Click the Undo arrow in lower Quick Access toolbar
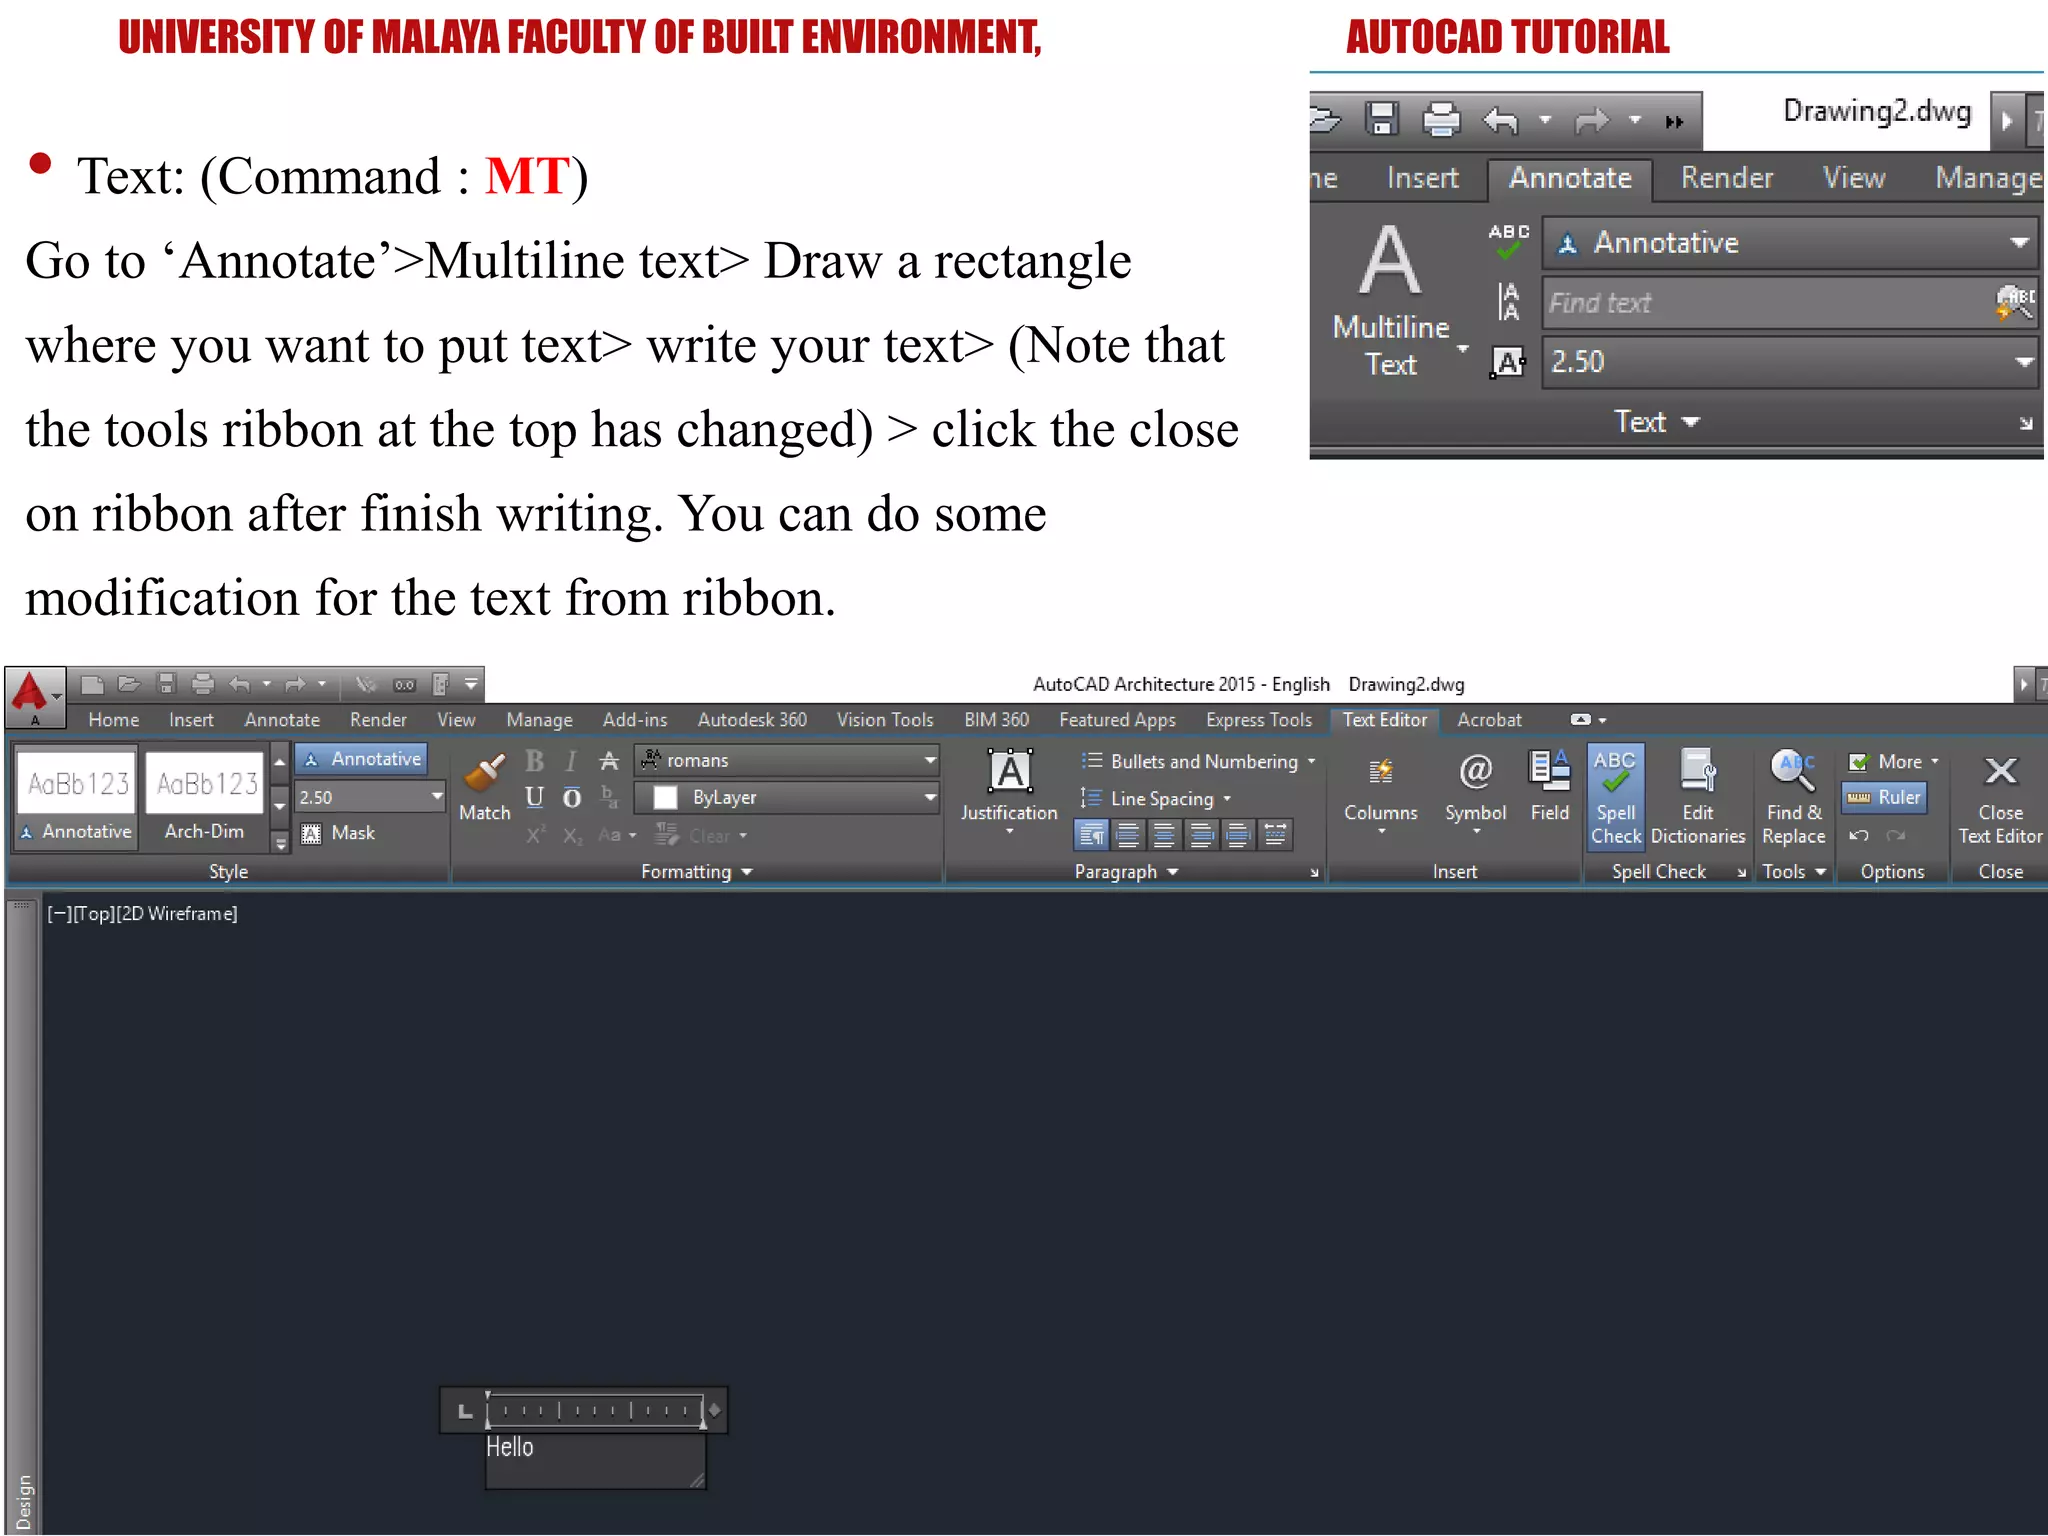Screen dimensions: 2048x1536 coord(239,684)
